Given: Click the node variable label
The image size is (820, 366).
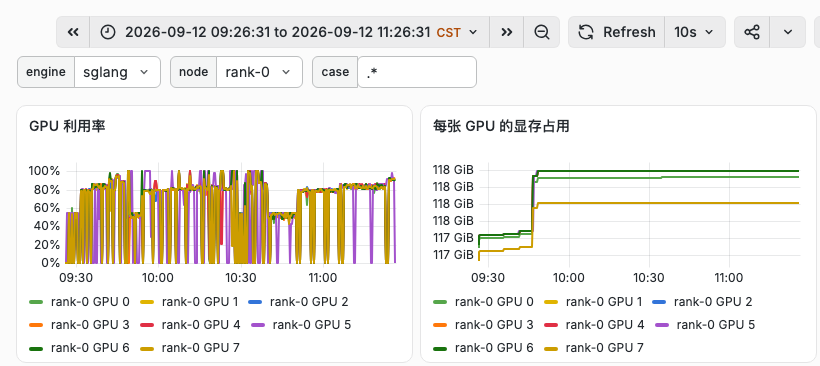Looking at the screenshot, I should tap(193, 72).
